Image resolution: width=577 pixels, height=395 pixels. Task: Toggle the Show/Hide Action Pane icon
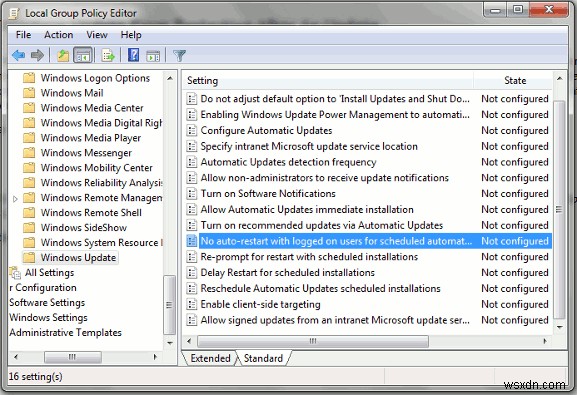point(153,56)
